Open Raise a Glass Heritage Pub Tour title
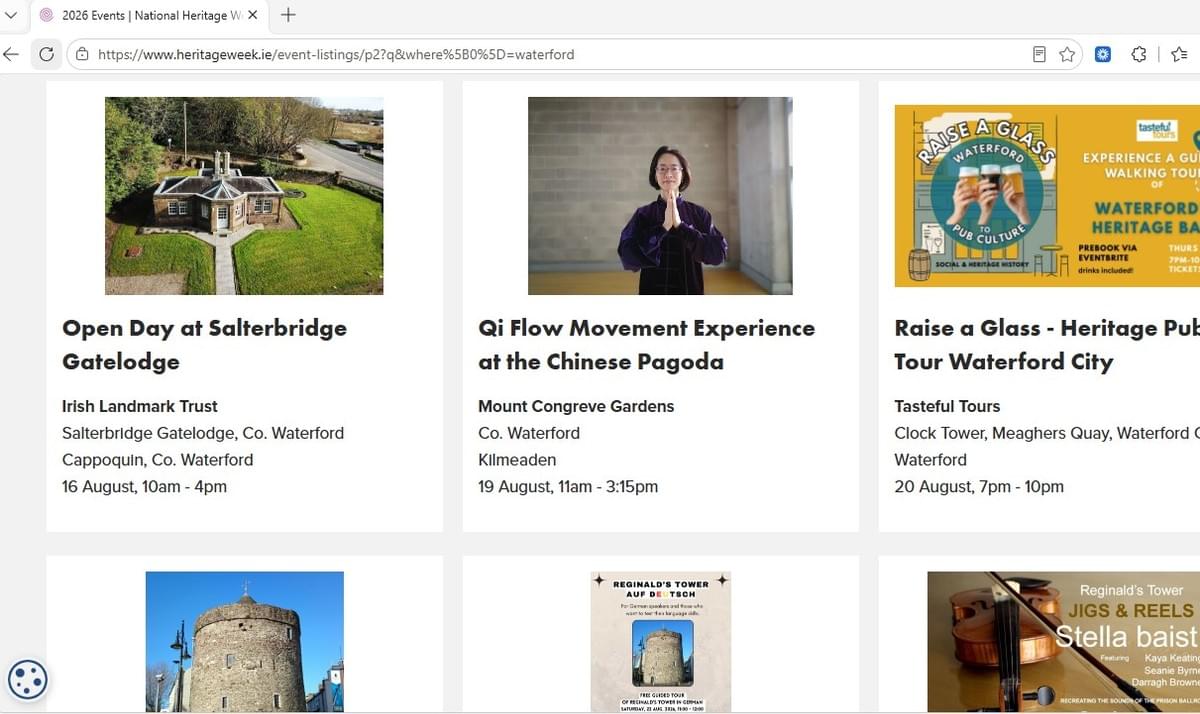 [x=1047, y=345]
